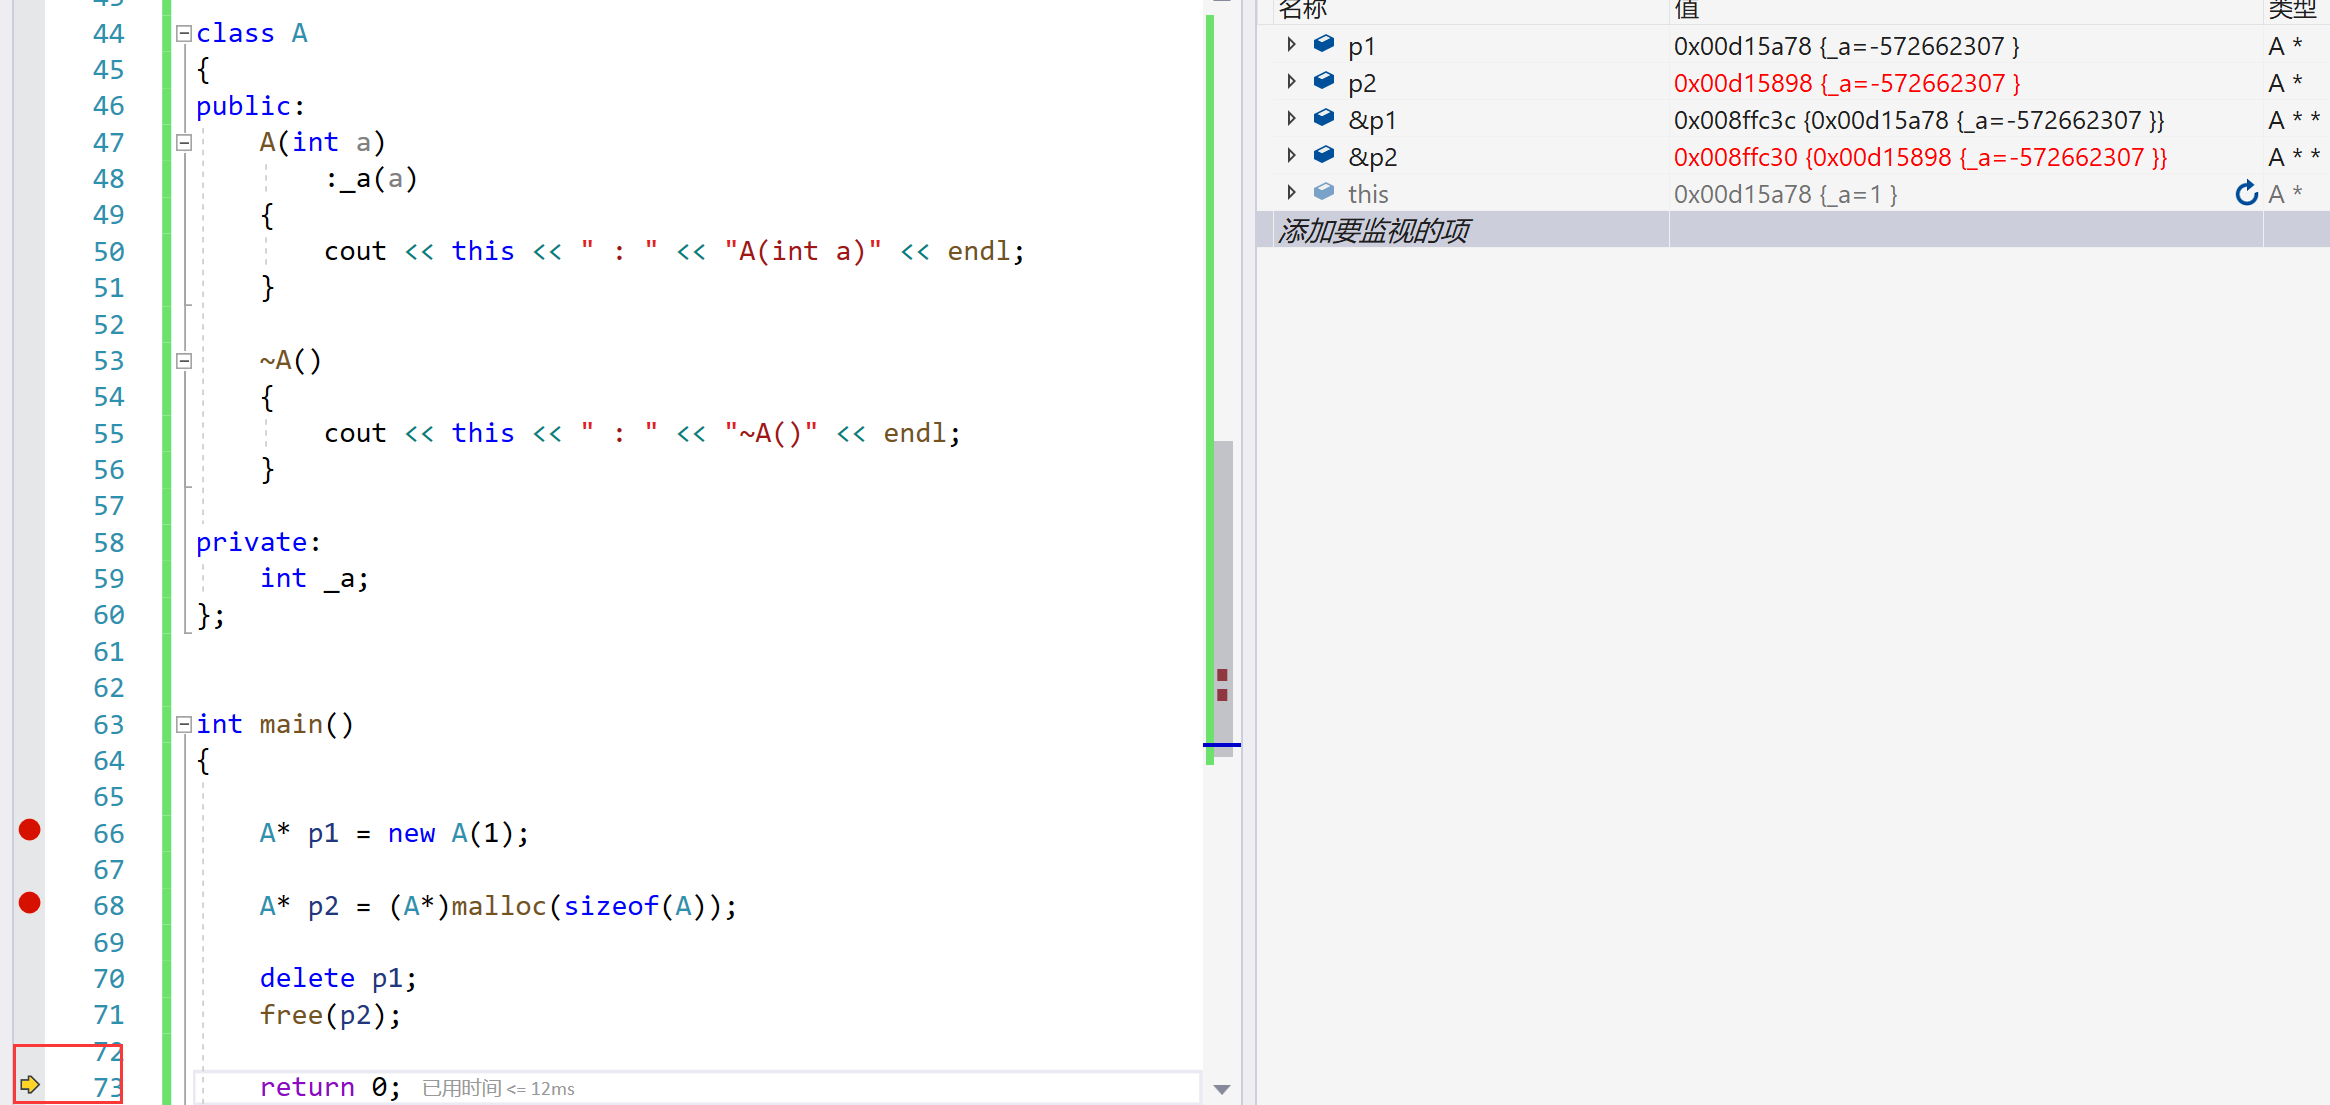
Task: Expand the p1 watch entry
Action: coord(1291,45)
